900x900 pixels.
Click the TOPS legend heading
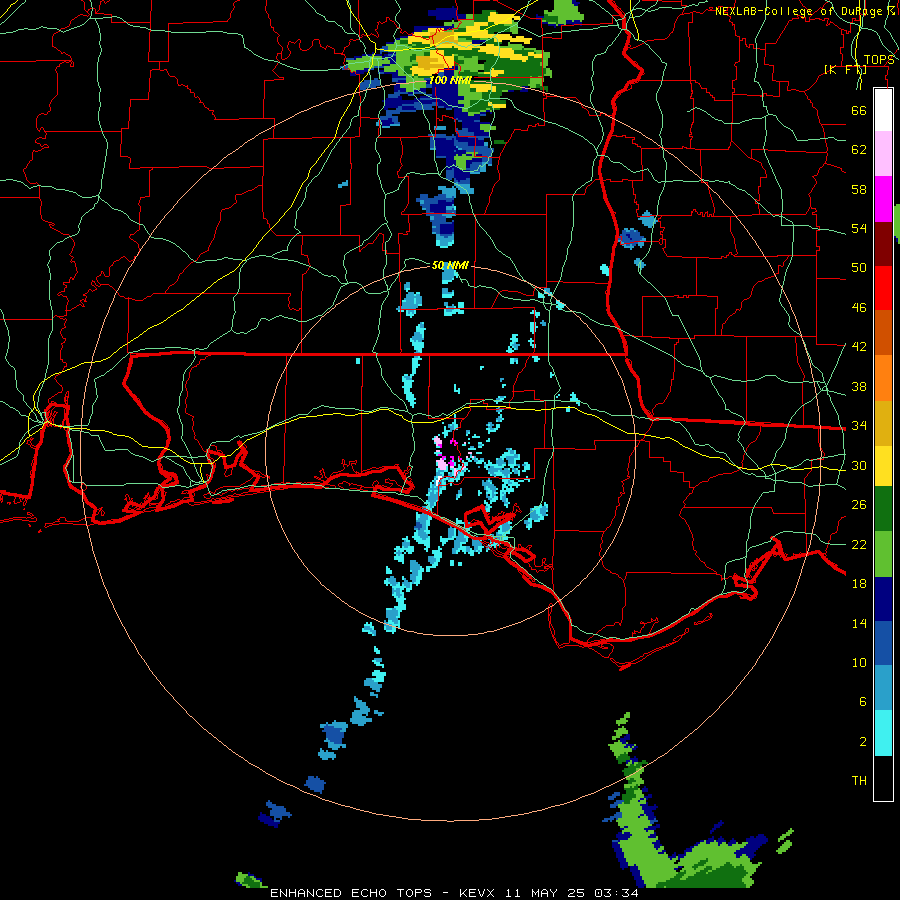[x=879, y=60]
